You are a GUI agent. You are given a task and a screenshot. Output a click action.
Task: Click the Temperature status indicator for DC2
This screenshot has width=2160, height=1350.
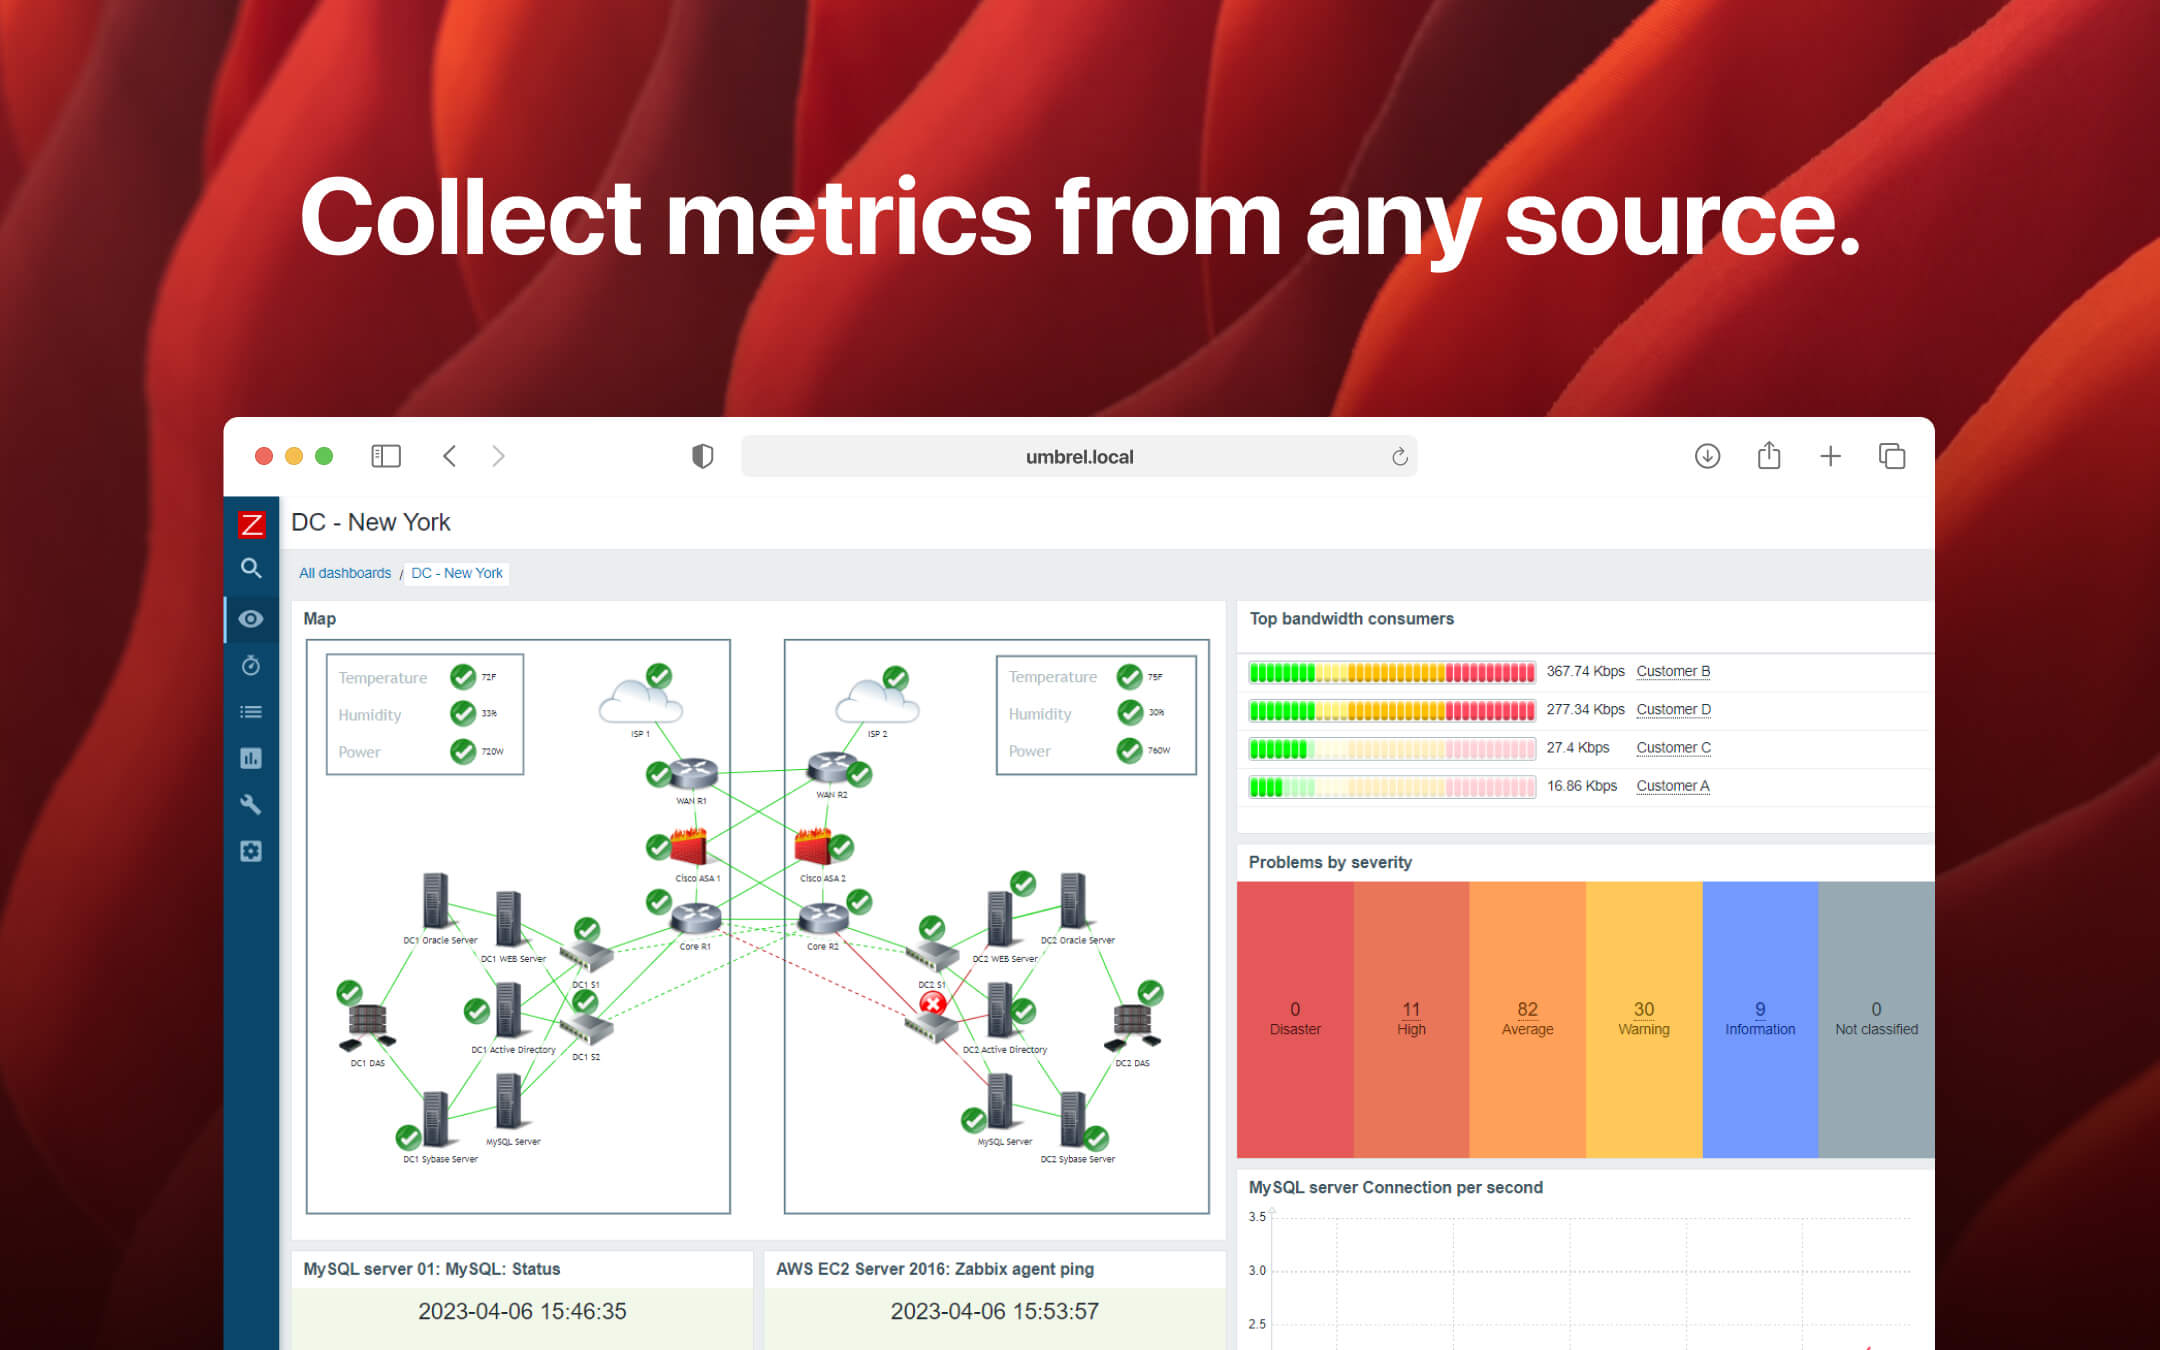tap(1127, 677)
